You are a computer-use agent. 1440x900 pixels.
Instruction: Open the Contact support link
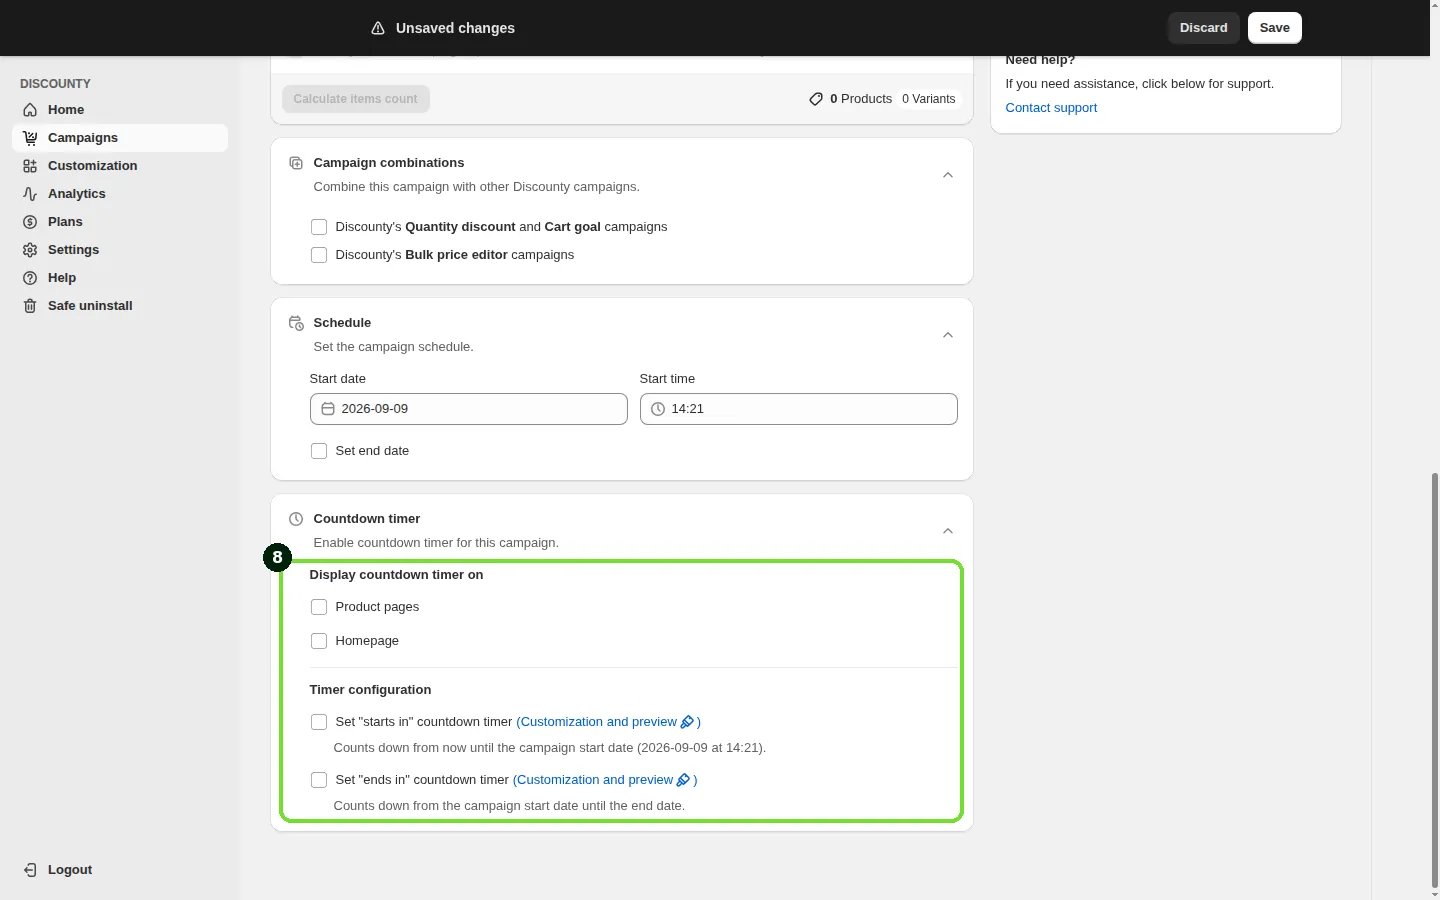coord(1051,108)
